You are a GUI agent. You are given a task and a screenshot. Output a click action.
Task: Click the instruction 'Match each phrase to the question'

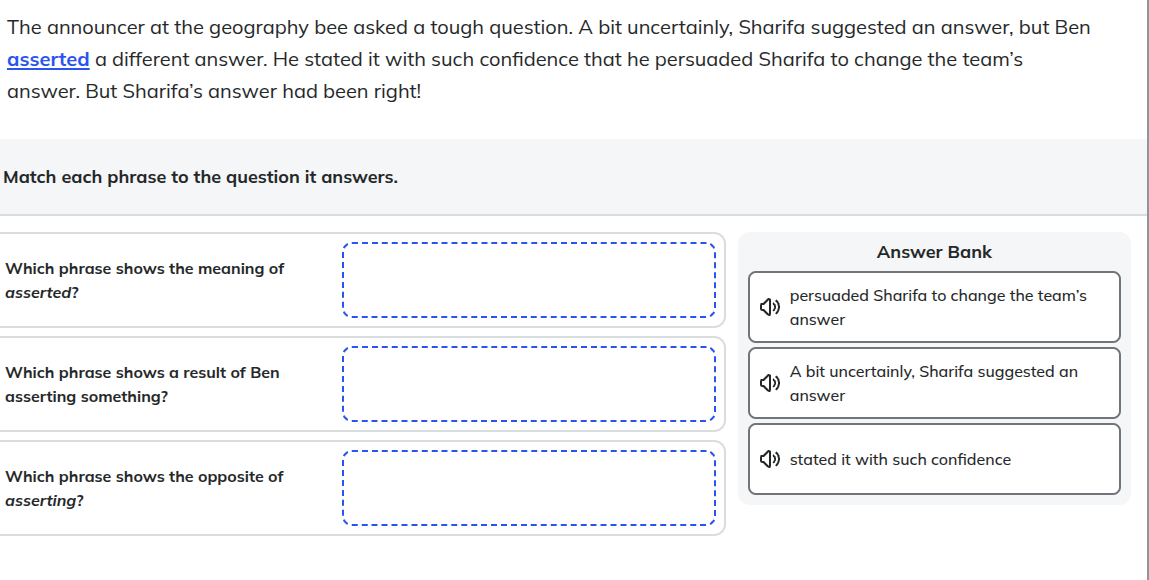[x=199, y=177]
